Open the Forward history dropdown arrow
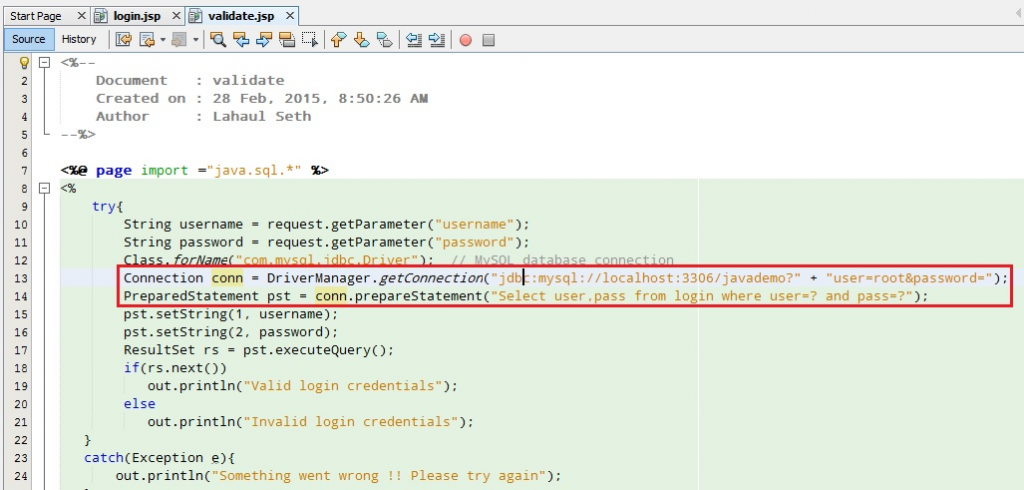The height and width of the screenshot is (490, 1024). 195,40
